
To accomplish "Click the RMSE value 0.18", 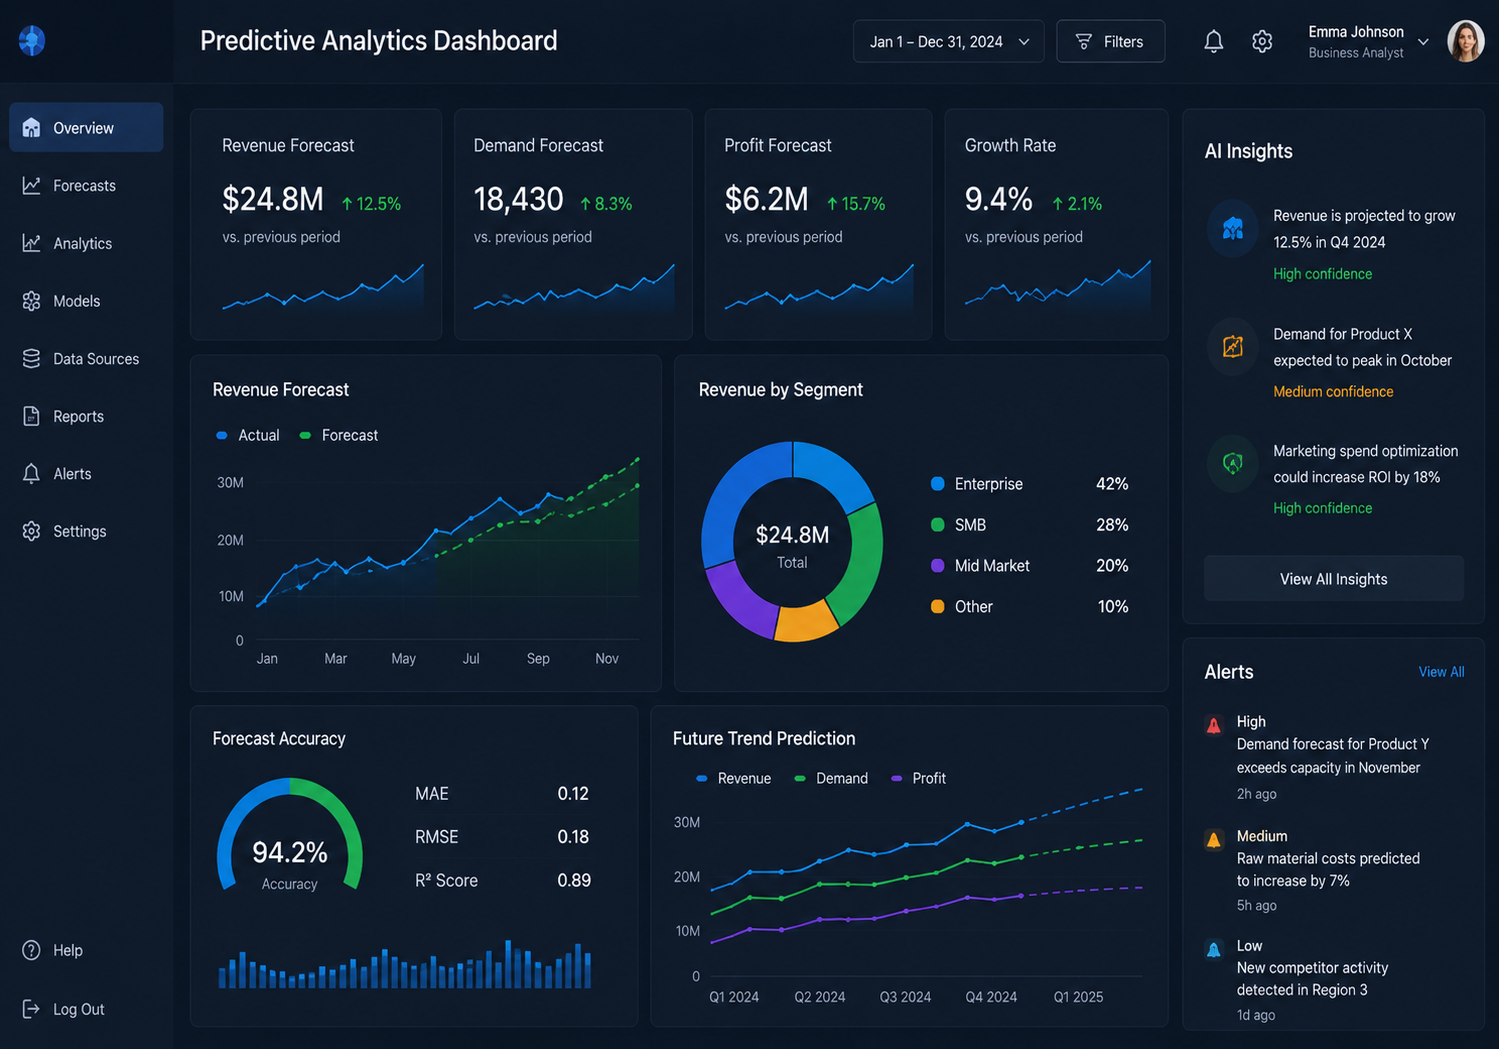I will click(x=573, y=837).
